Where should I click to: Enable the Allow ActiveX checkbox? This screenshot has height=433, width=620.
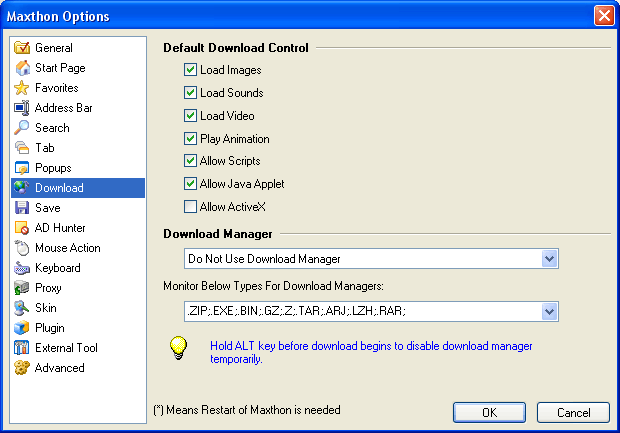pyautogui.click(x=190, y=207)
